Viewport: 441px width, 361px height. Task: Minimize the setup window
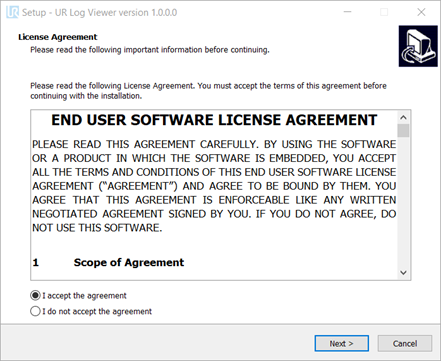pos(348,12)
